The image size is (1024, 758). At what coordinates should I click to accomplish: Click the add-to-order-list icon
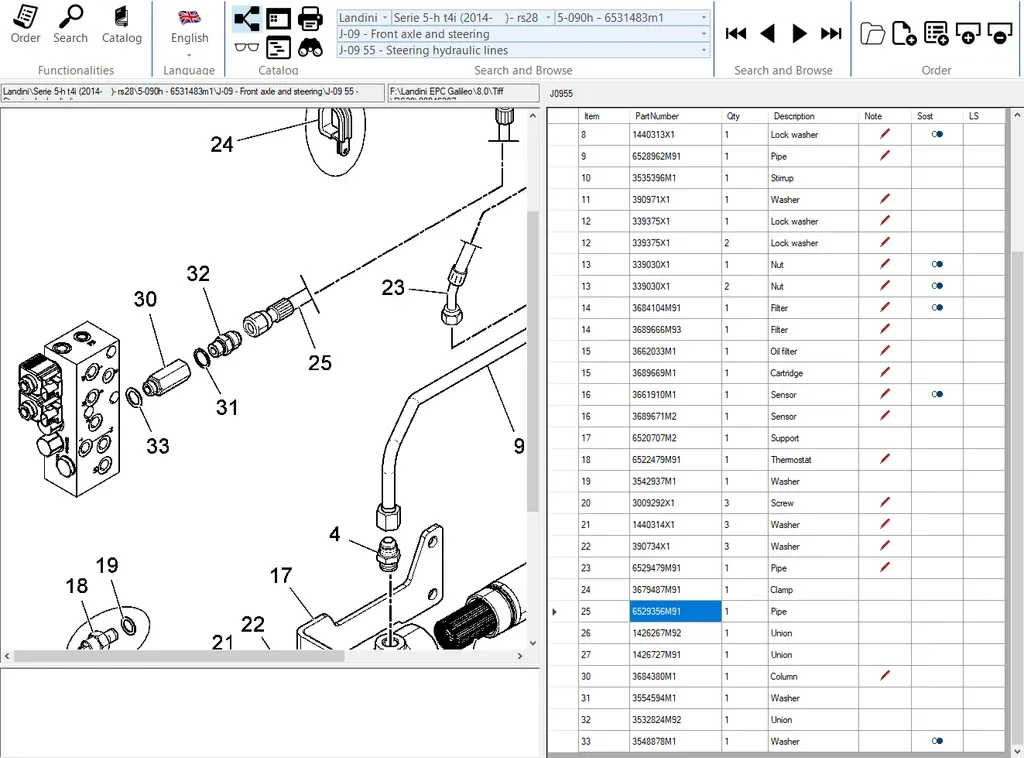(x=936, y=32)
